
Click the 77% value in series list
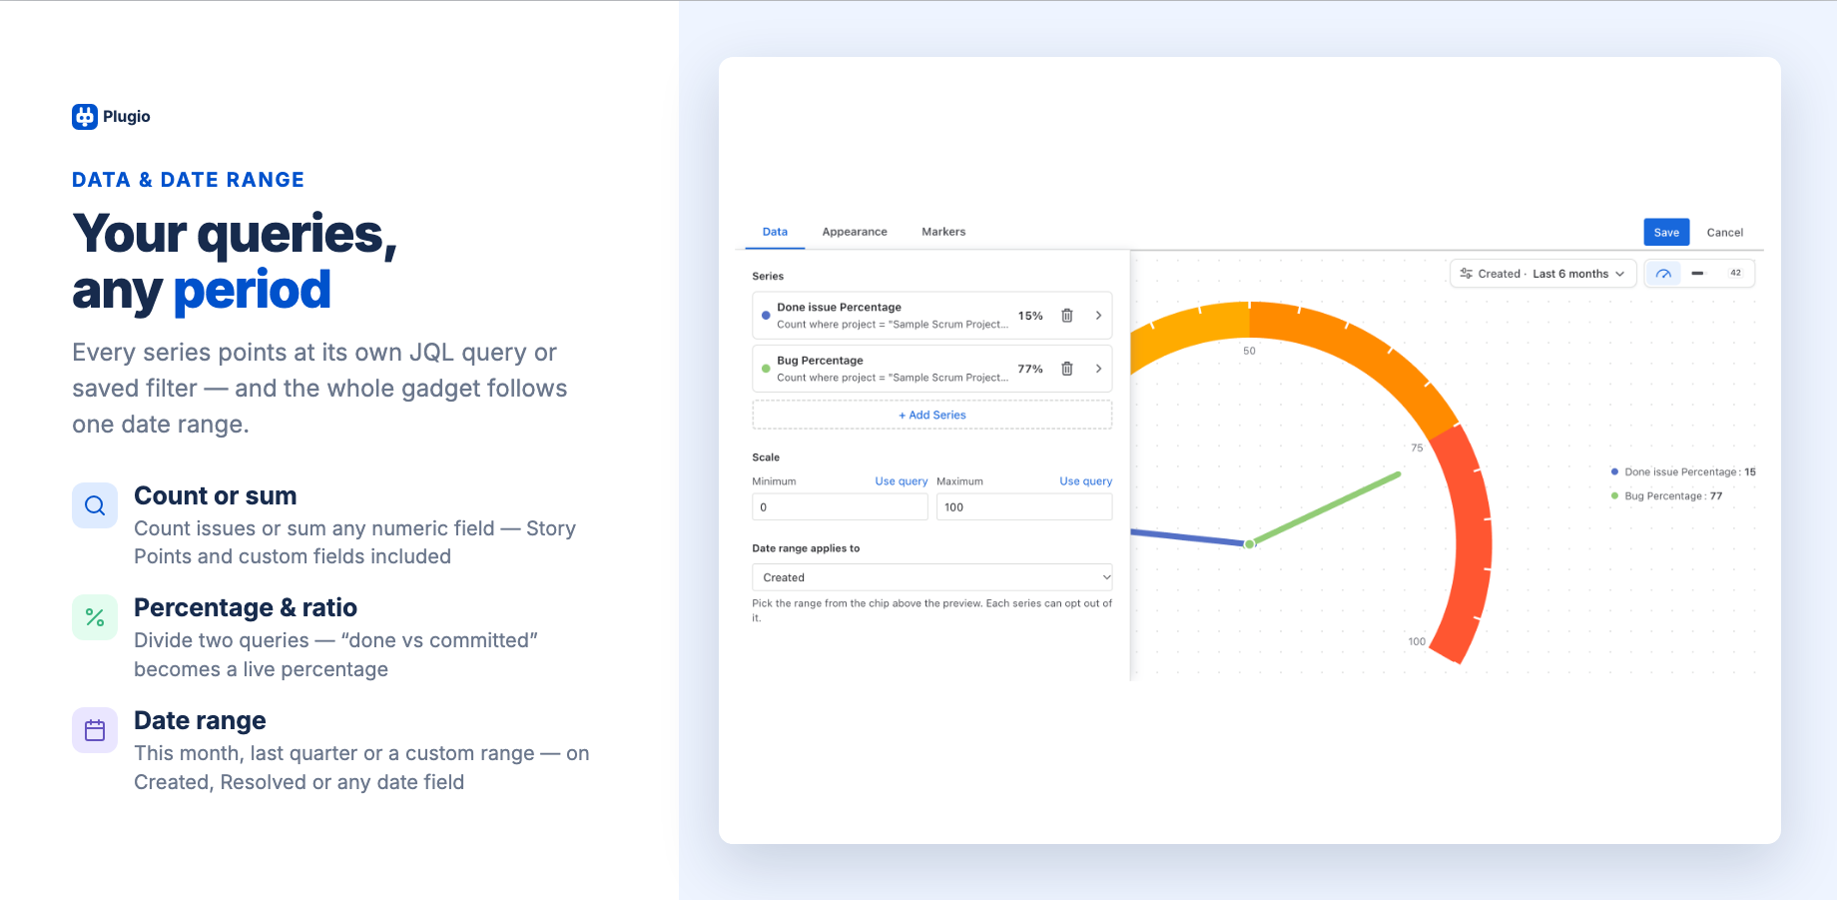pos(1030,369)
